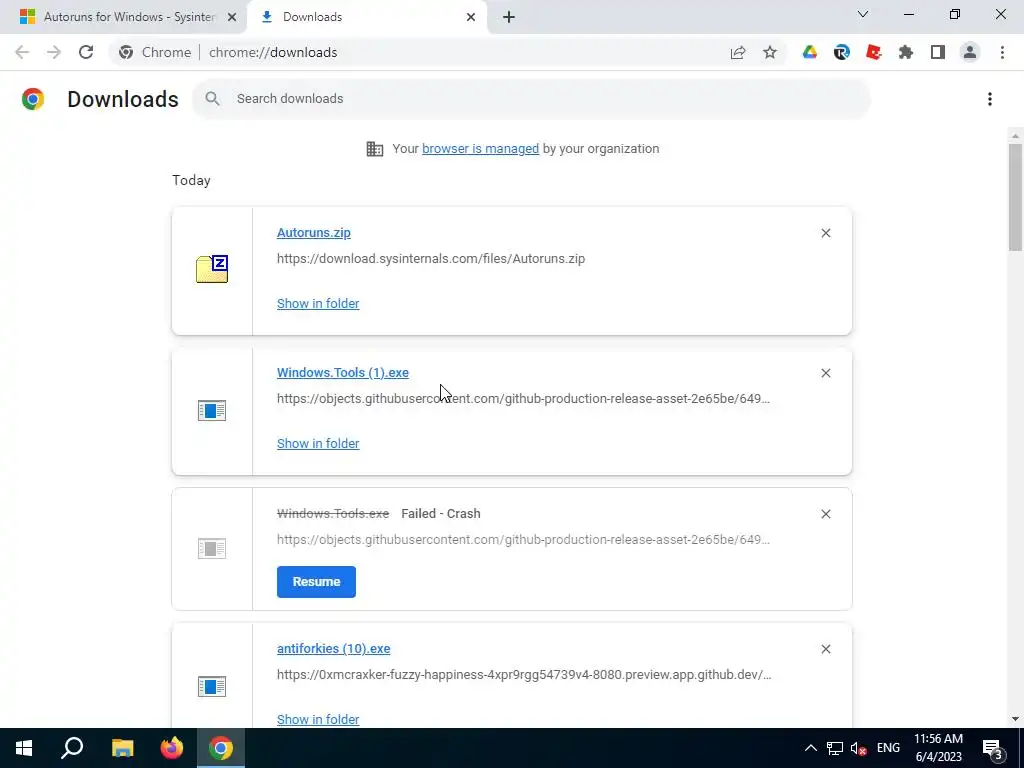The image size is (1024, 768).
Task: Click the Autoruns.zip sysinternals URL text
Action: 431,259
